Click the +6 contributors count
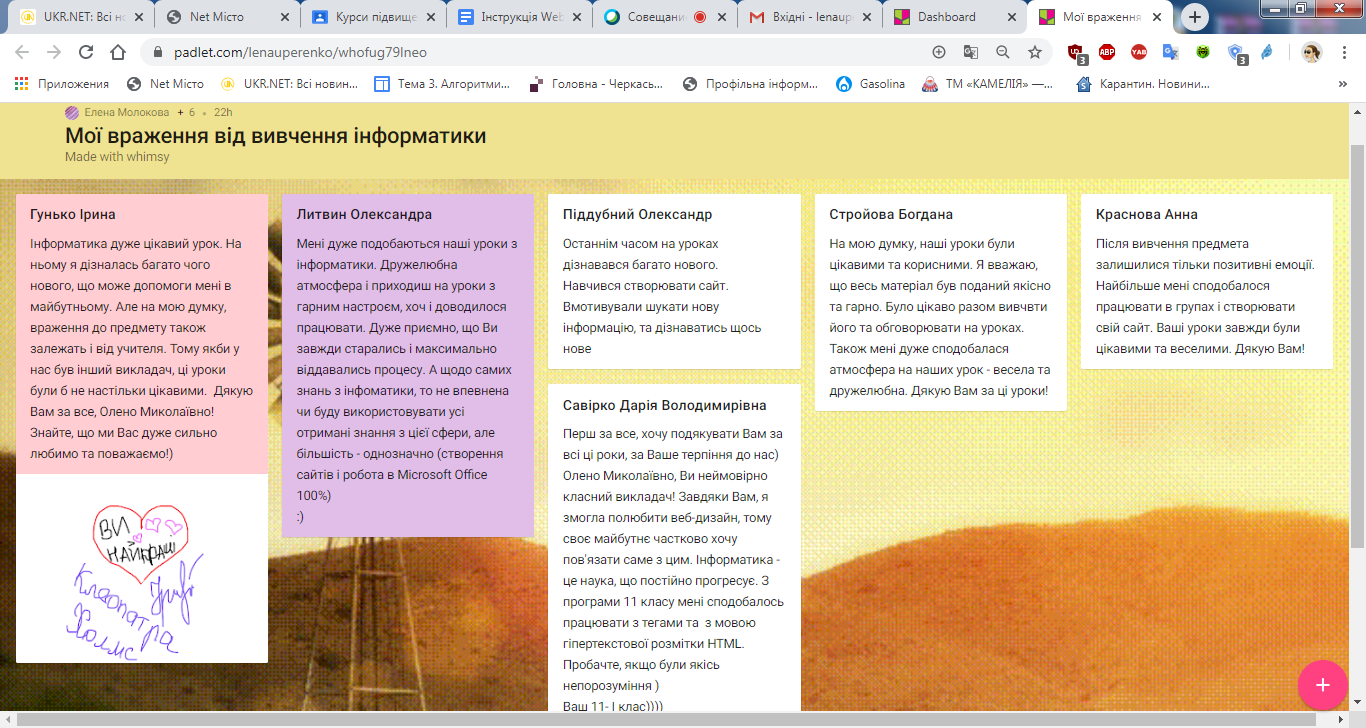The image size is (1366, 728). pyautogui.click(x=186, y=112)
